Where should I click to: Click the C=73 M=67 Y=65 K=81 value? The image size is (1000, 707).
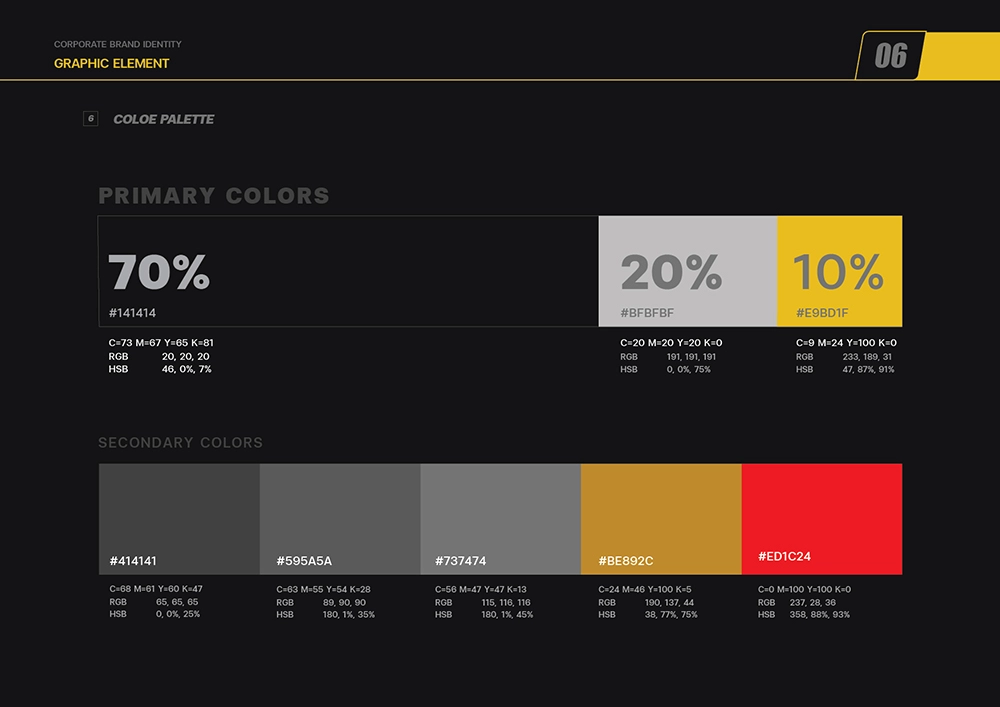pyautogui.click(x=161, y=343)
